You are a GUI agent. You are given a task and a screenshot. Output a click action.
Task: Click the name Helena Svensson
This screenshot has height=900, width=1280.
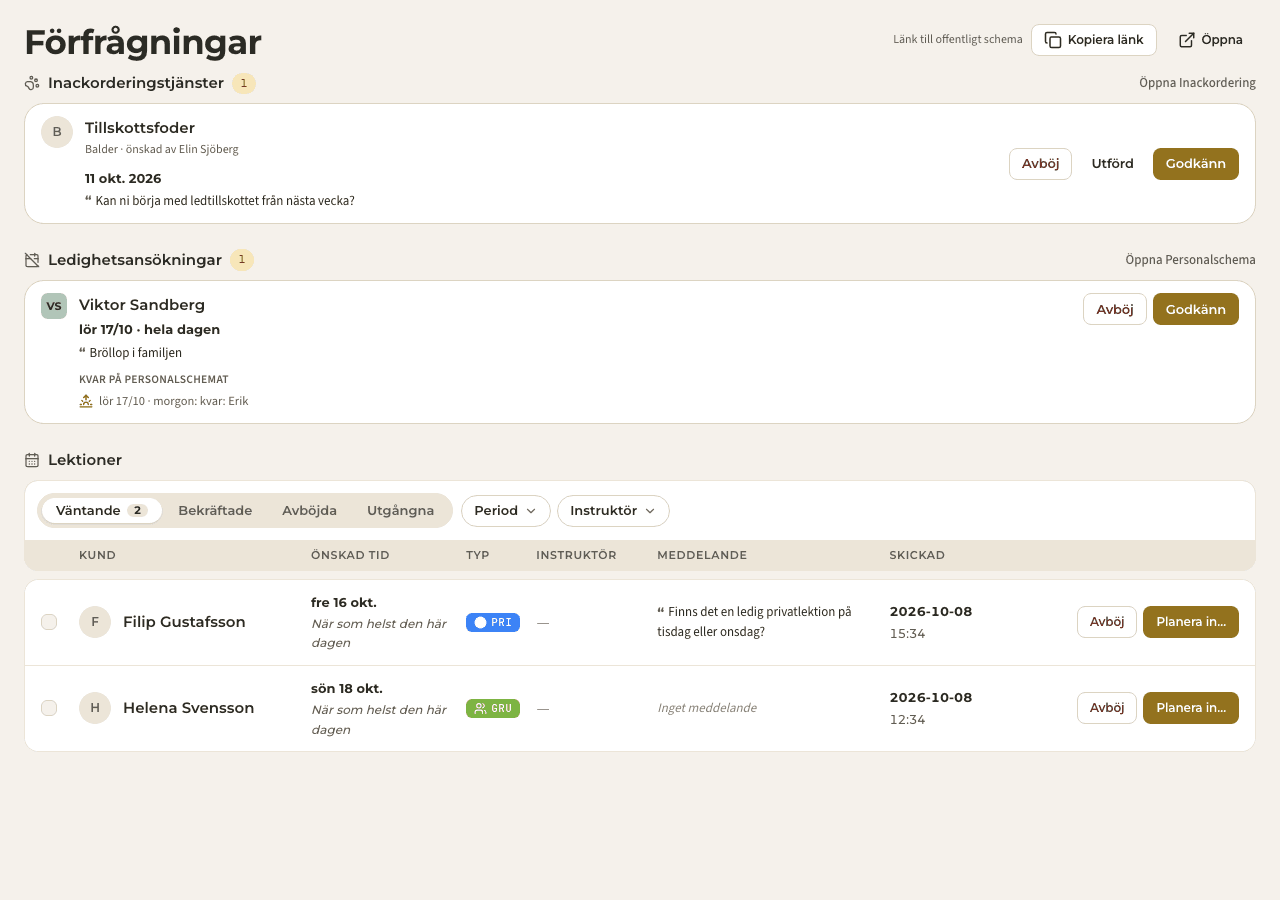click(x=189, y=708)
